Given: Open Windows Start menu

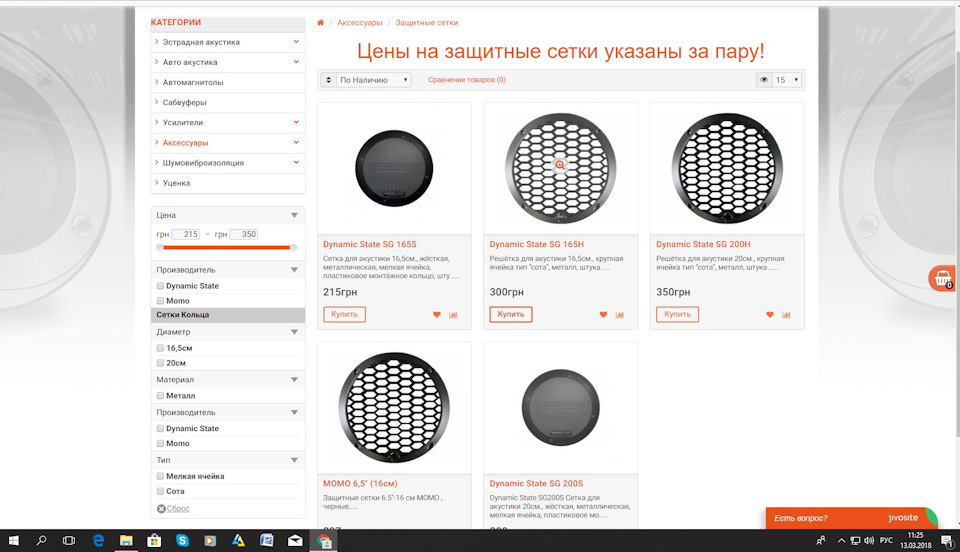Looking at the screenshot, I should pos(13,540).
